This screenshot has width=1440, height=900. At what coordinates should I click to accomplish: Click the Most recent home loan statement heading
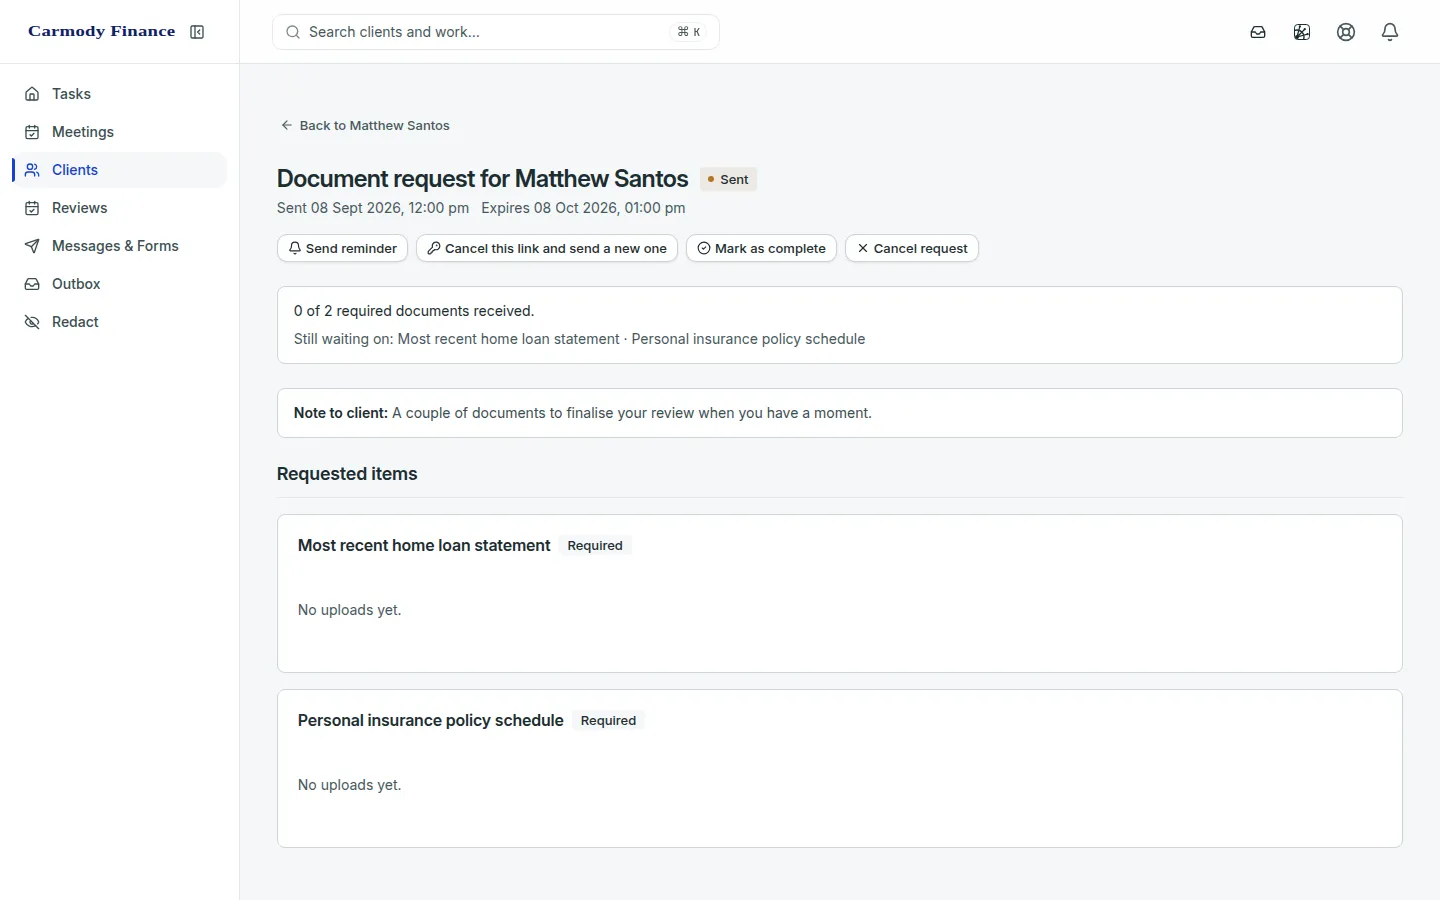pos(424,545)
